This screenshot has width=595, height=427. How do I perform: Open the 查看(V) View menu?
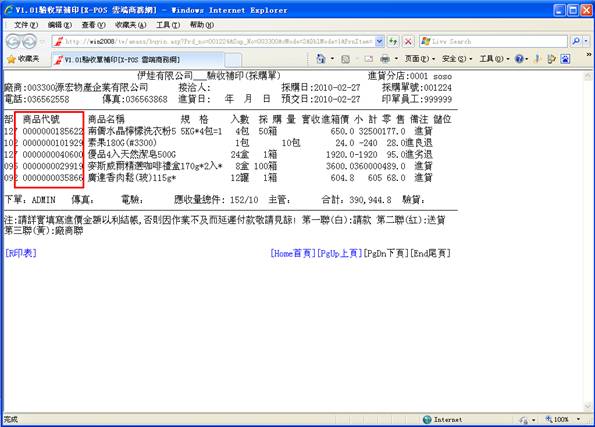93,25
